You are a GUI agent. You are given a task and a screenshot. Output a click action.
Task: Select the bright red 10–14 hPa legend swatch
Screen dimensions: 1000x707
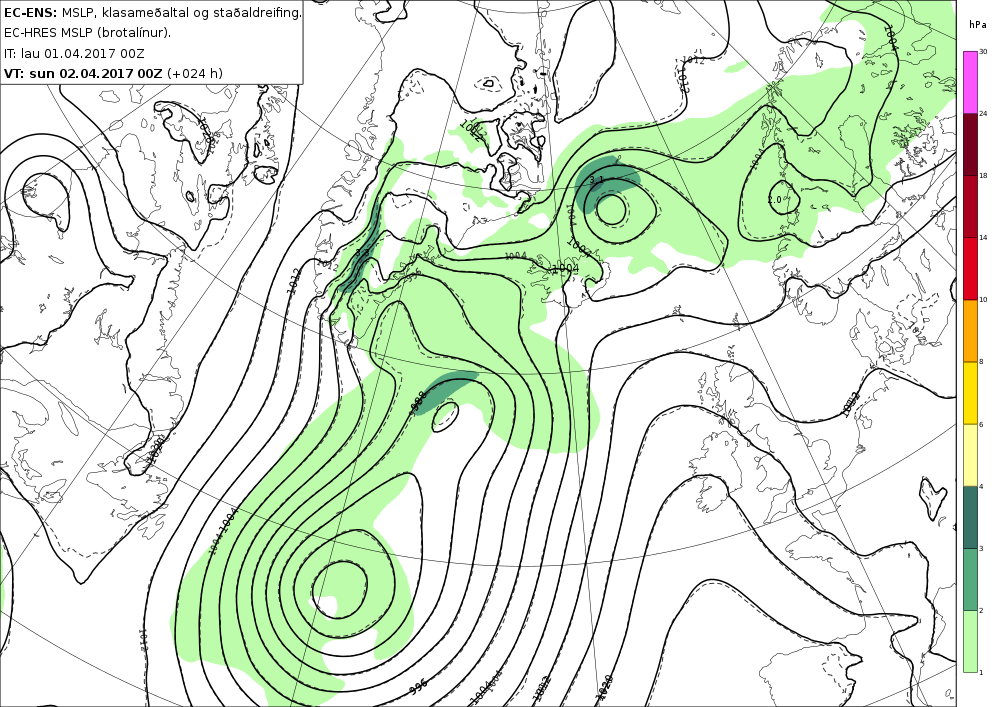click(970, 268)
